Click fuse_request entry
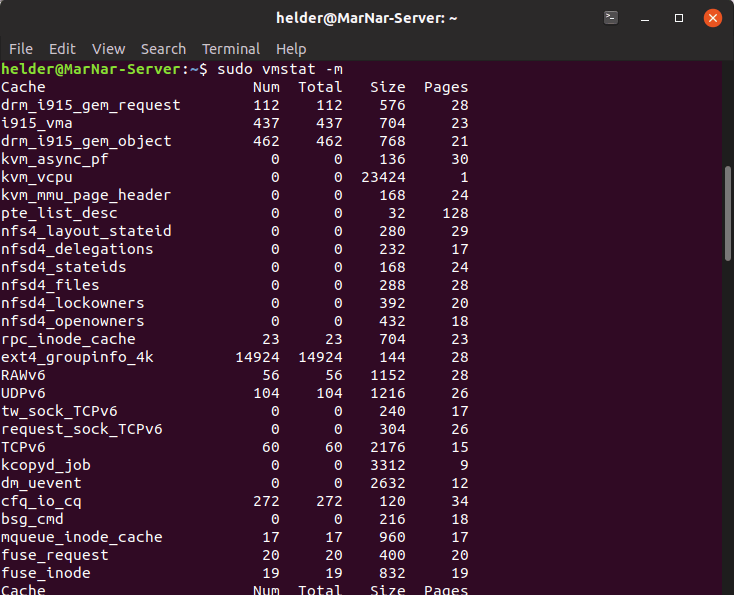Image resolution: width=734 pixels, height=595 pixels. click(55, 555)
